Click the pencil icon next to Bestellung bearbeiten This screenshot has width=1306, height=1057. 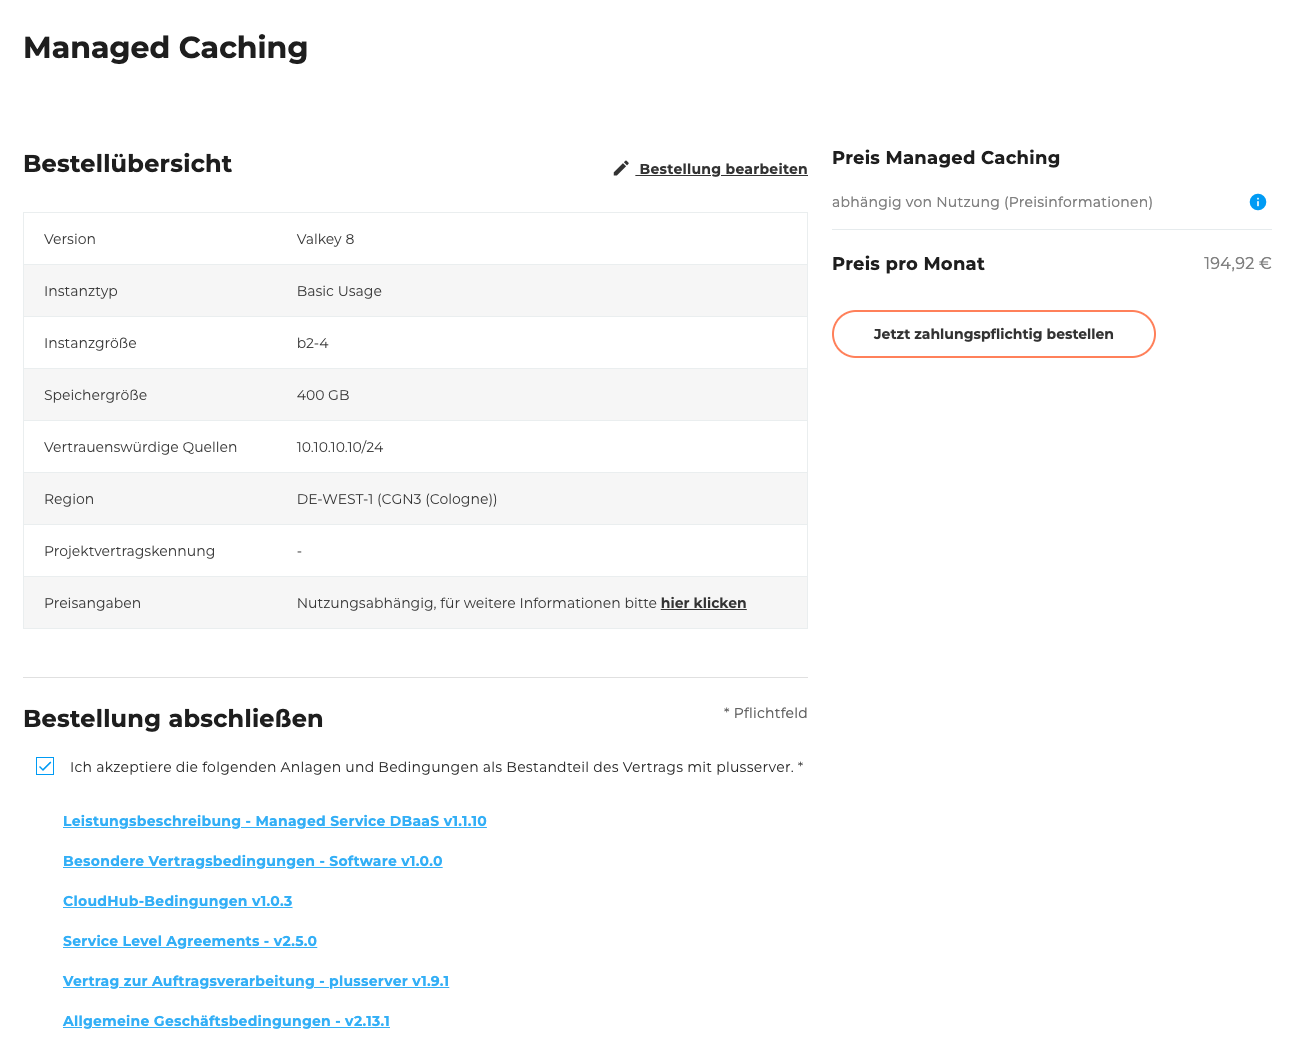621,168
